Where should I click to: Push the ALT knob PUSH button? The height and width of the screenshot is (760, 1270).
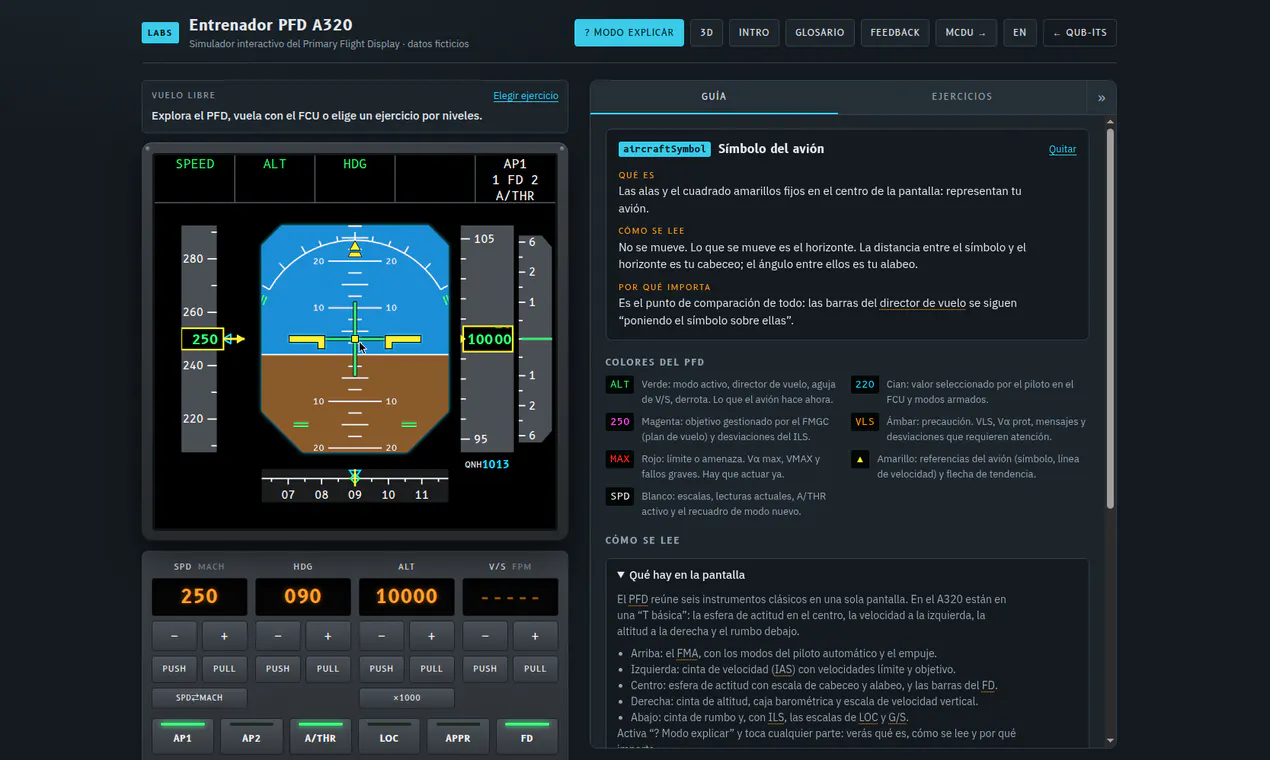[x=382, y=668]
